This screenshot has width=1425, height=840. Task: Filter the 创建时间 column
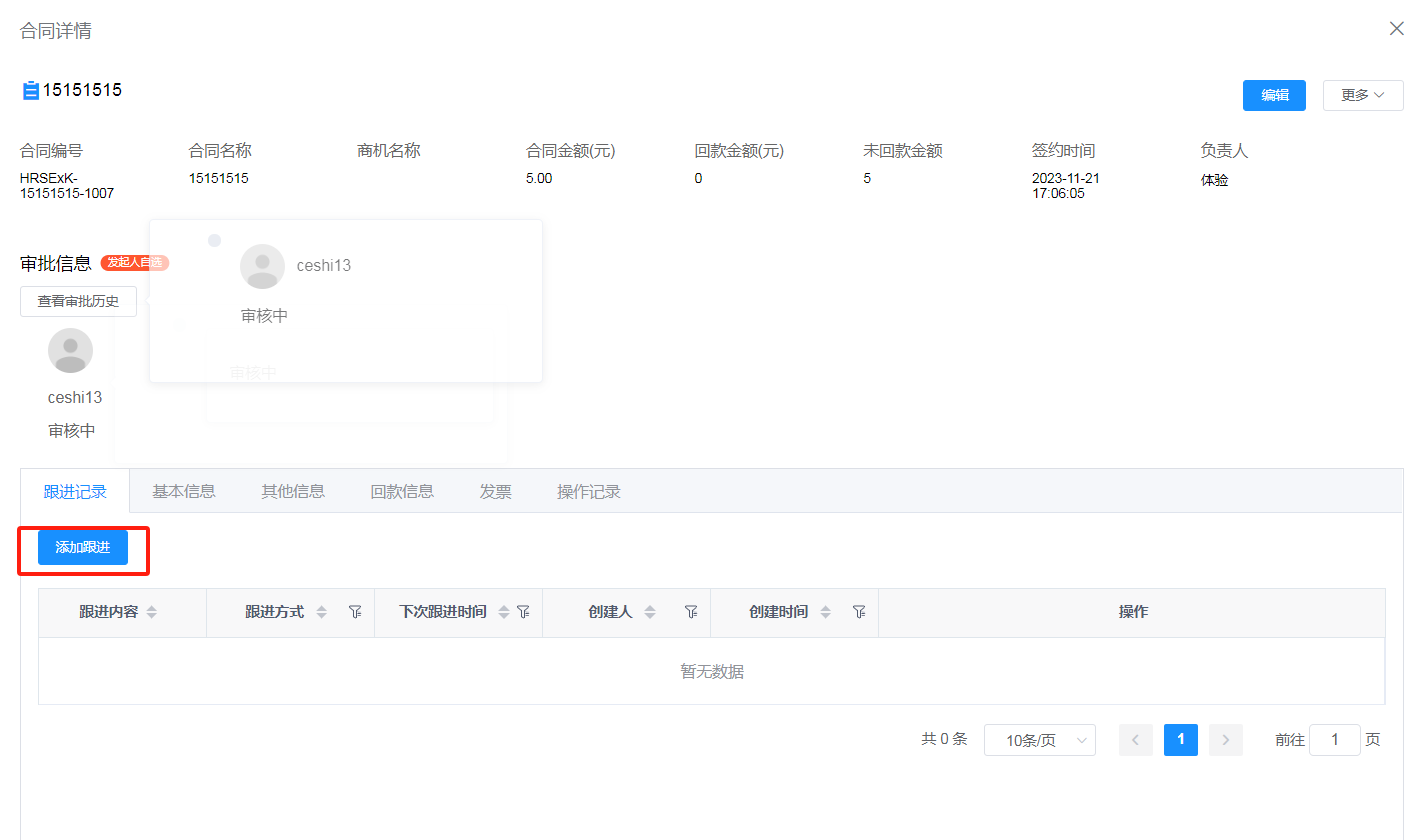click(x=859, y=612)
